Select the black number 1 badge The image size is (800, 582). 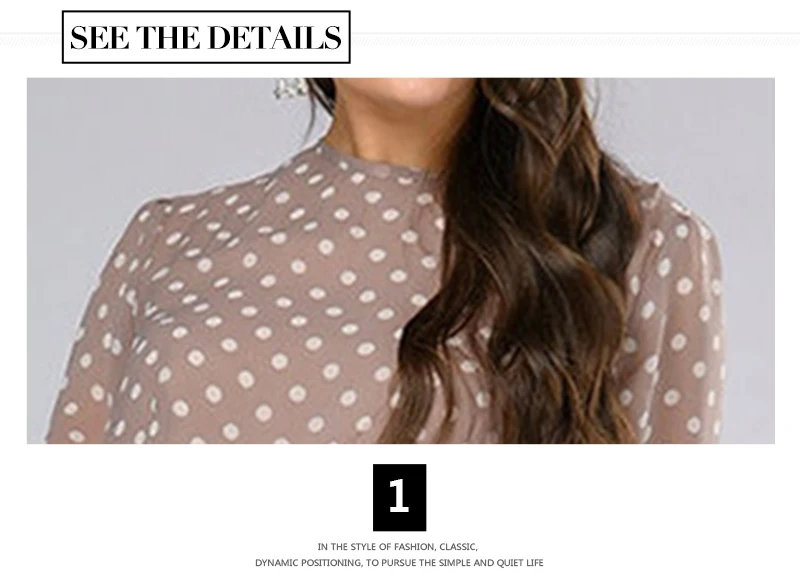pos(399,497)
